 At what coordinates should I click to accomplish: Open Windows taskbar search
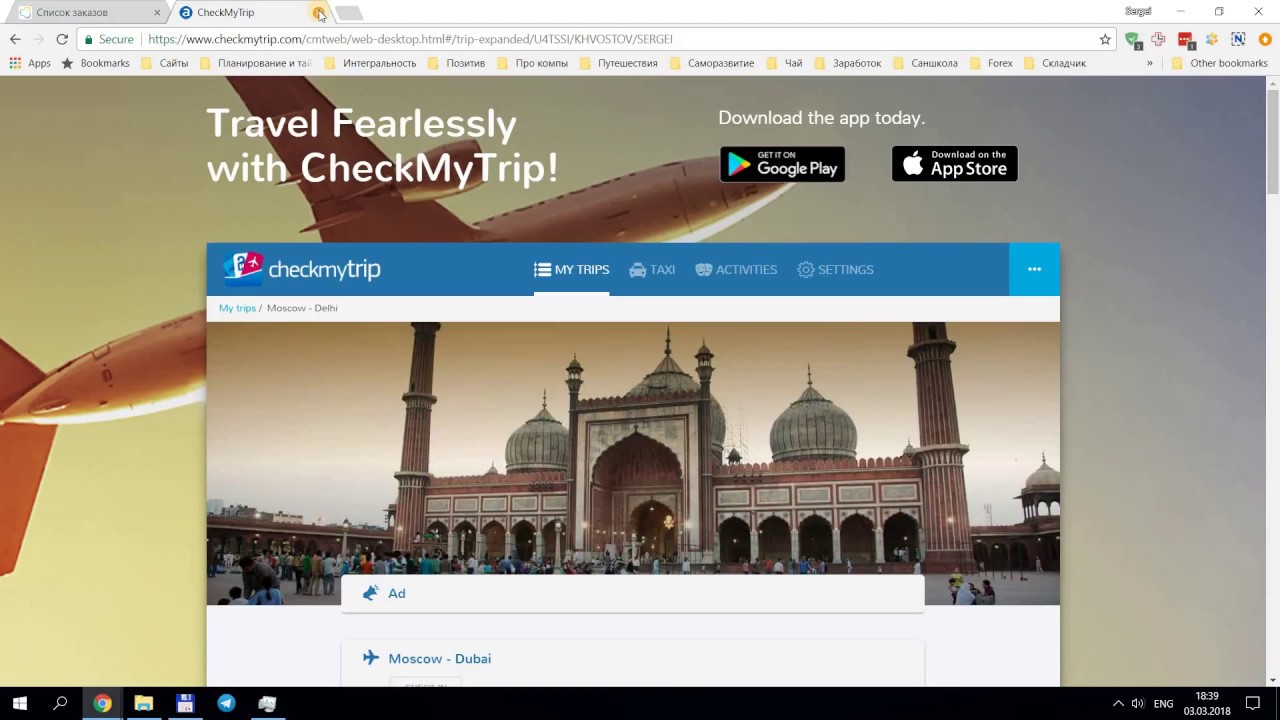(x=60, y=703)
